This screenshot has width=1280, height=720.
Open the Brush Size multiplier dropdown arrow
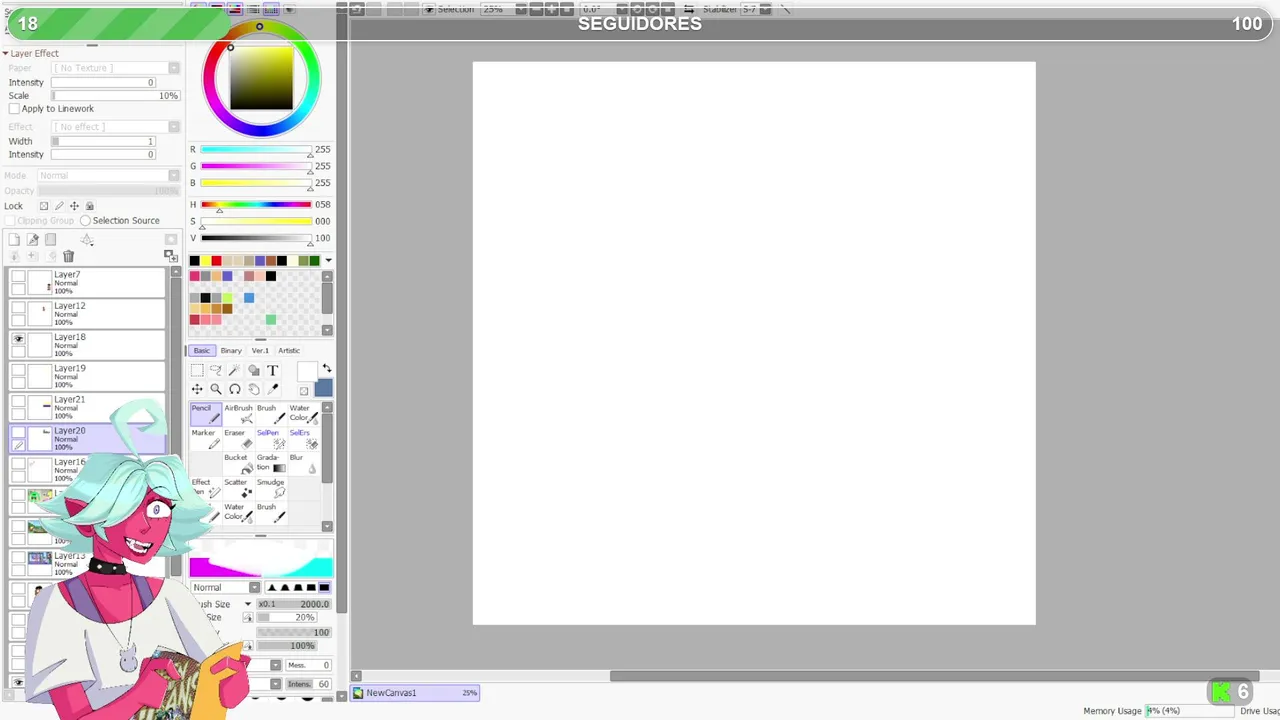[248, 604]
